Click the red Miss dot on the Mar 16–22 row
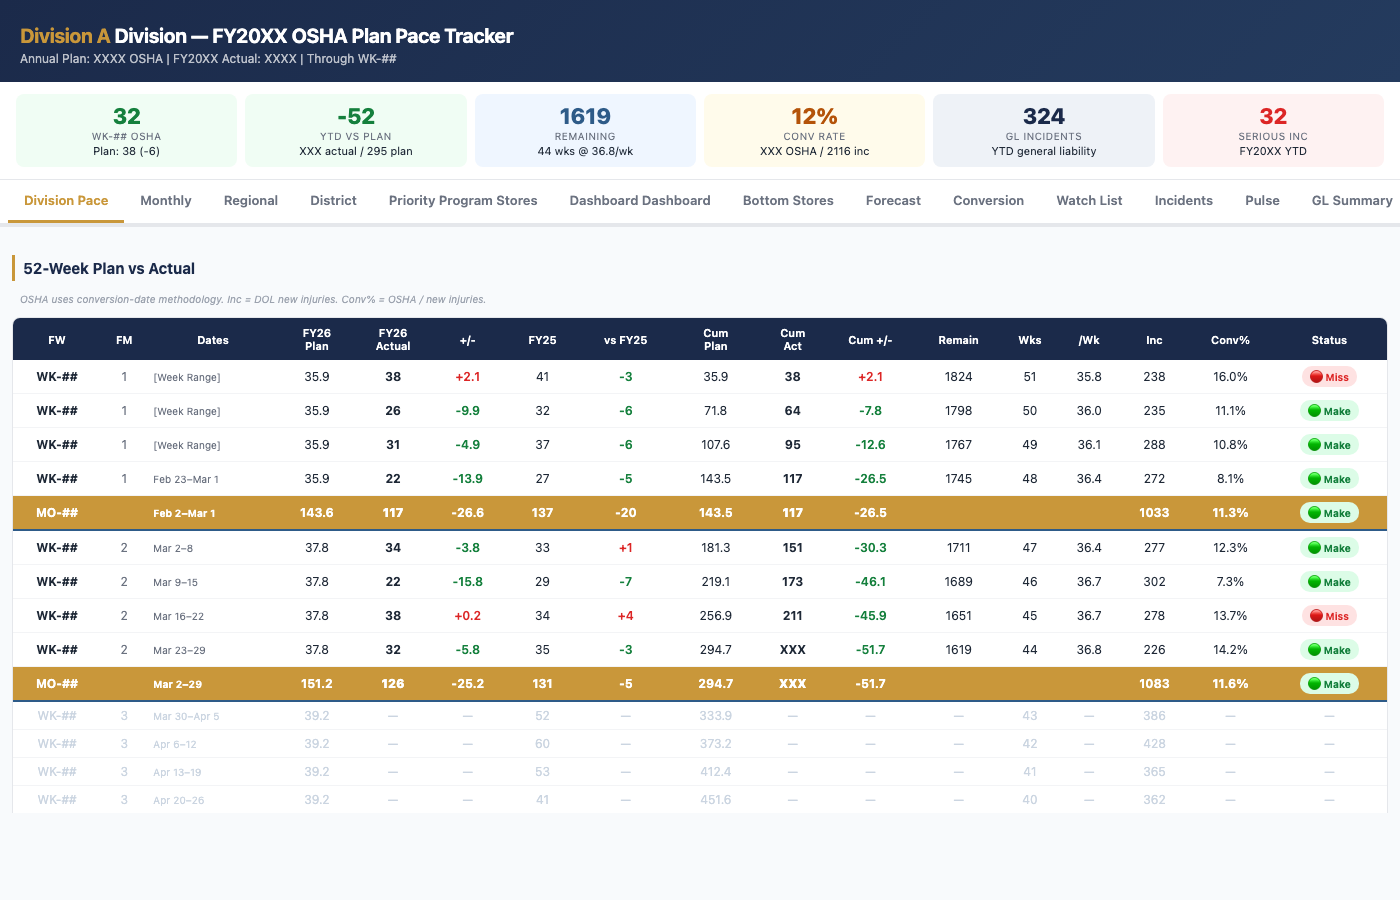 1329,615
